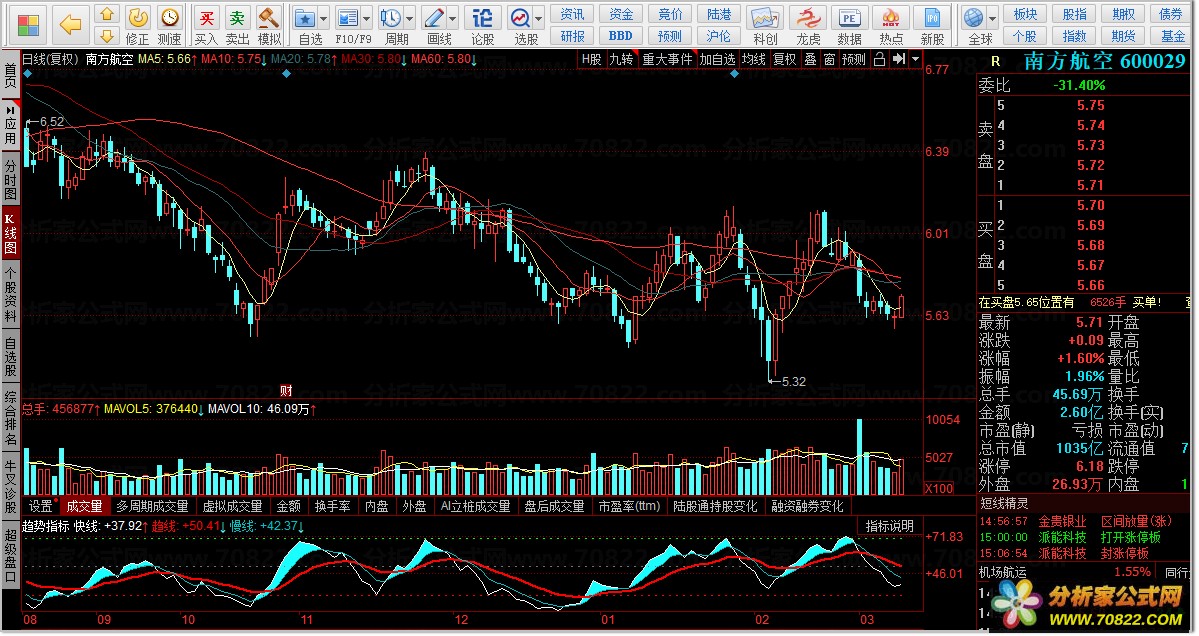Viewport: 1199px width, 636px height.
Task: Click the yellow up arrow icon
Action: [x=107, y=15]
